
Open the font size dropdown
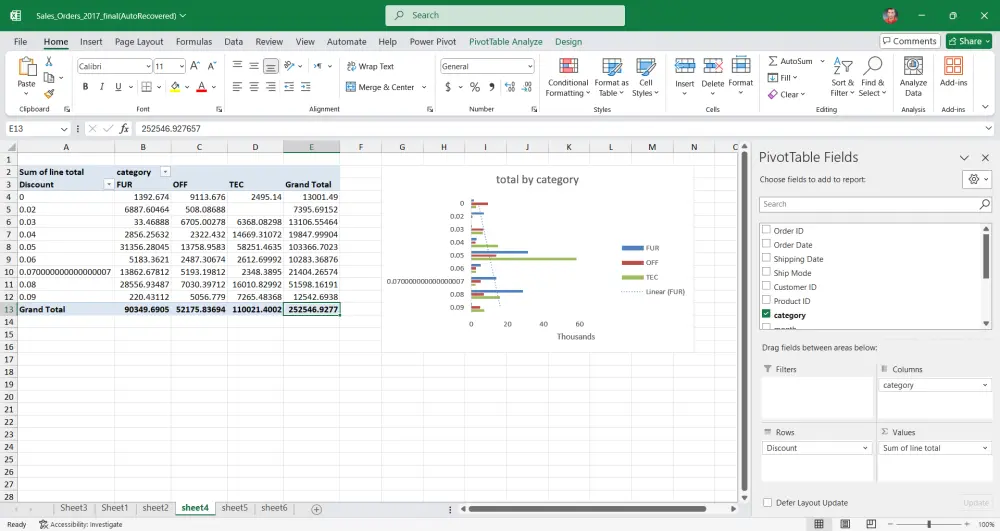[181, 66]
